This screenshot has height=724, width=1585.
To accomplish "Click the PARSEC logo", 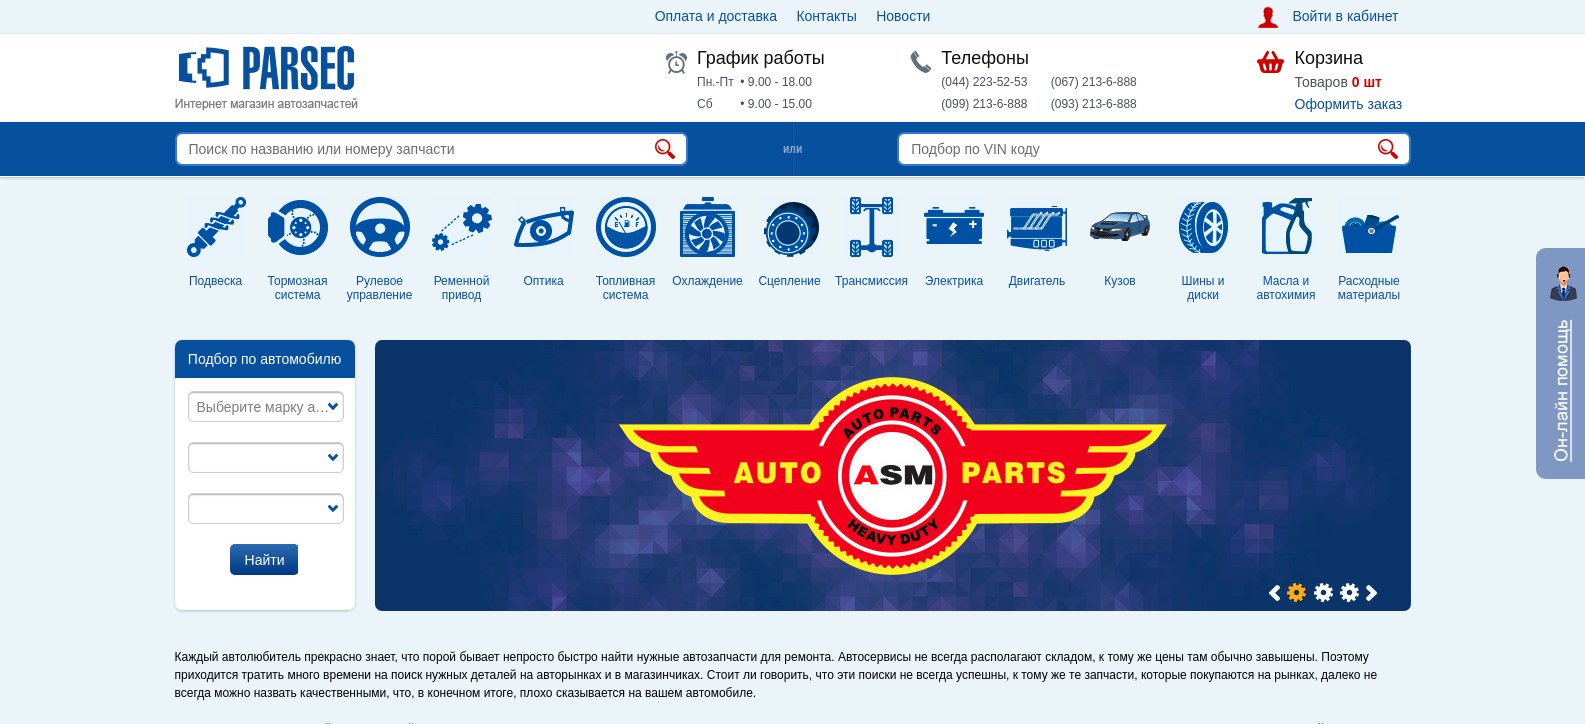I will (266, 68).
